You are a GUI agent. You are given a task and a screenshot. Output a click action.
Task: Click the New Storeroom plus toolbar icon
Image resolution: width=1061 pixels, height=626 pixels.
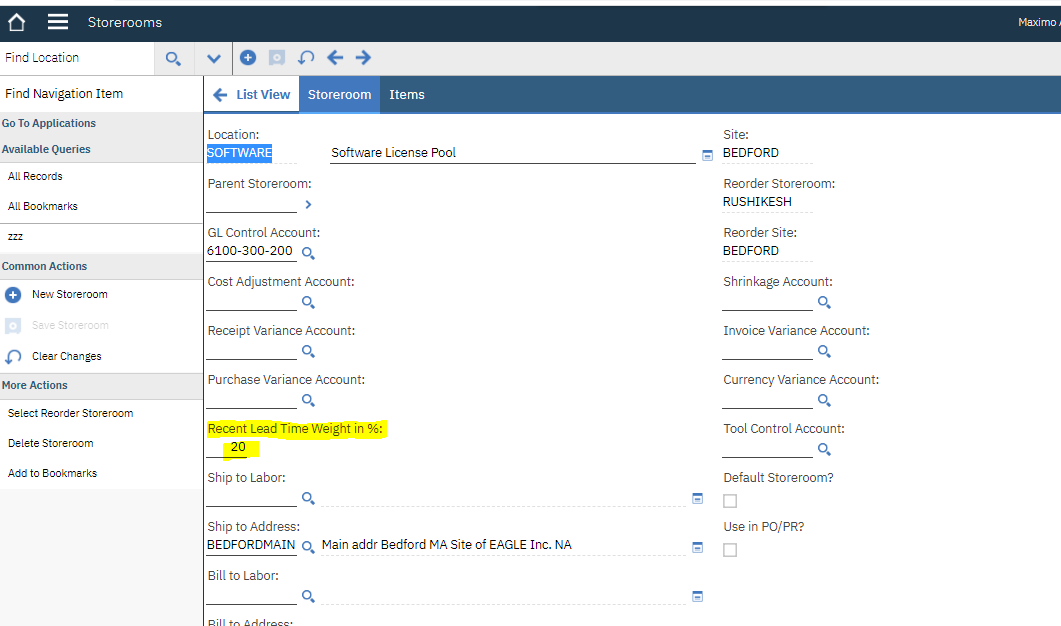click(248, 58)
